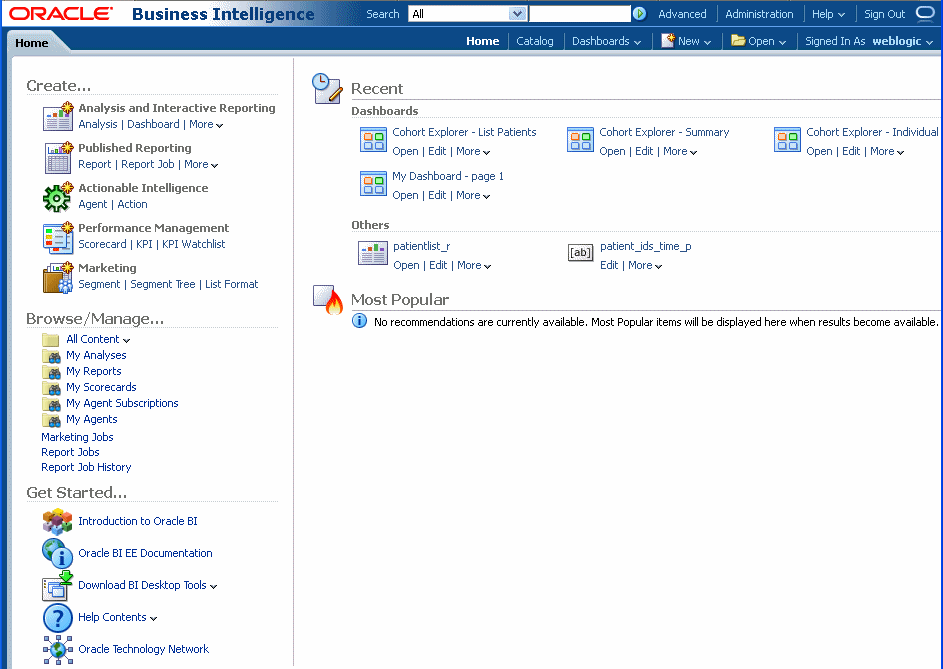The width and height of the screenshot is (943, 669).
Task: Open Advanced search
Action: [x=682, y=14]
